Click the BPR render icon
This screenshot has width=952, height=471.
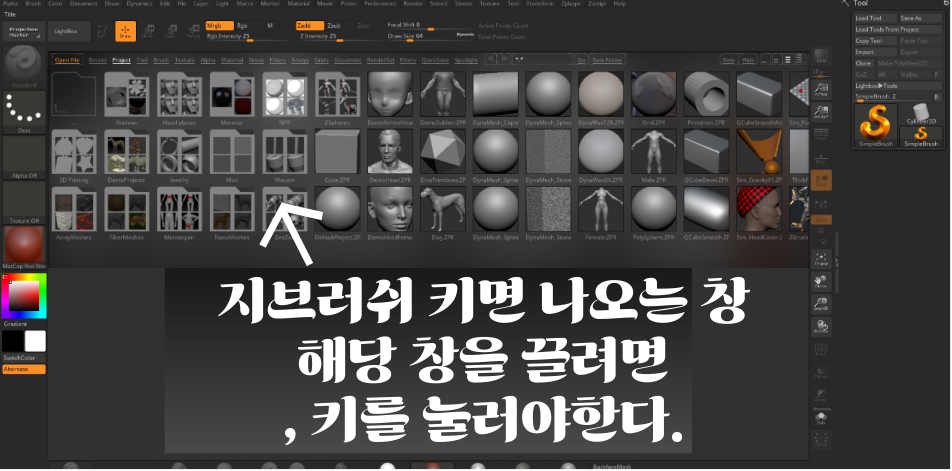(x=821, y=56)
